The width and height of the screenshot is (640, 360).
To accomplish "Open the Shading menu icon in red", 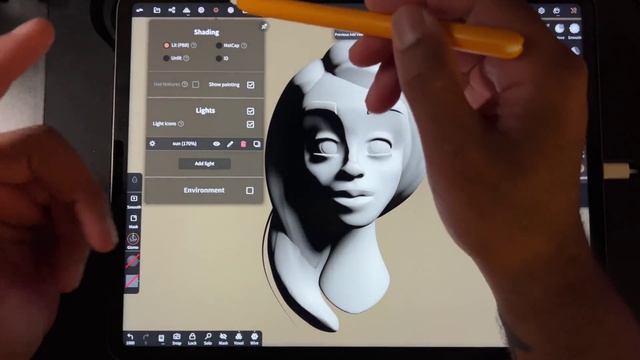I will [x=216, y=10].
